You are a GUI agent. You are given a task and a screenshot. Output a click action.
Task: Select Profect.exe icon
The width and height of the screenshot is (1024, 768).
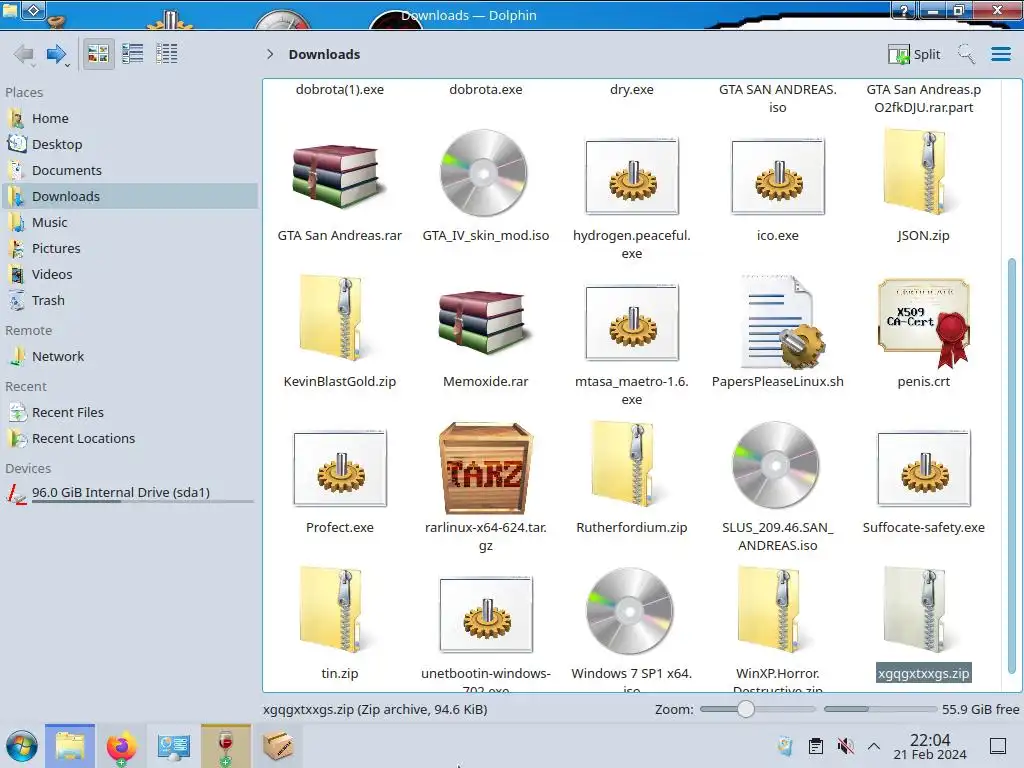pyautogui.click(x=340, y=468)
